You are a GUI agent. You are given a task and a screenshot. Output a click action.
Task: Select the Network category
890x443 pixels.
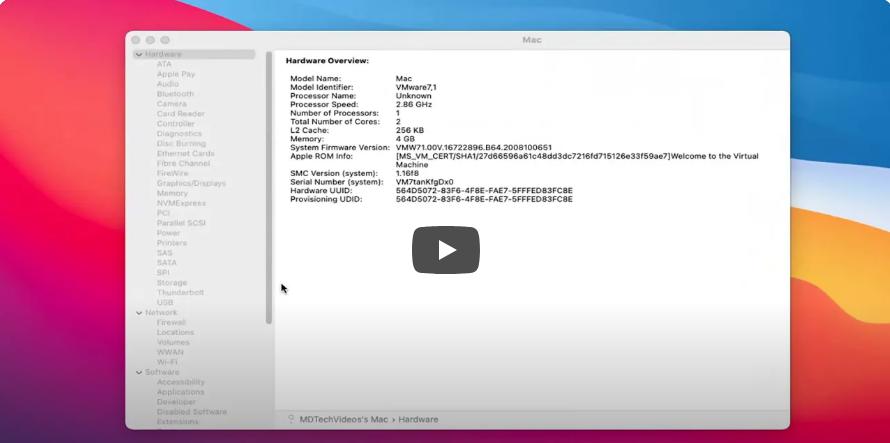click(161, 313)
